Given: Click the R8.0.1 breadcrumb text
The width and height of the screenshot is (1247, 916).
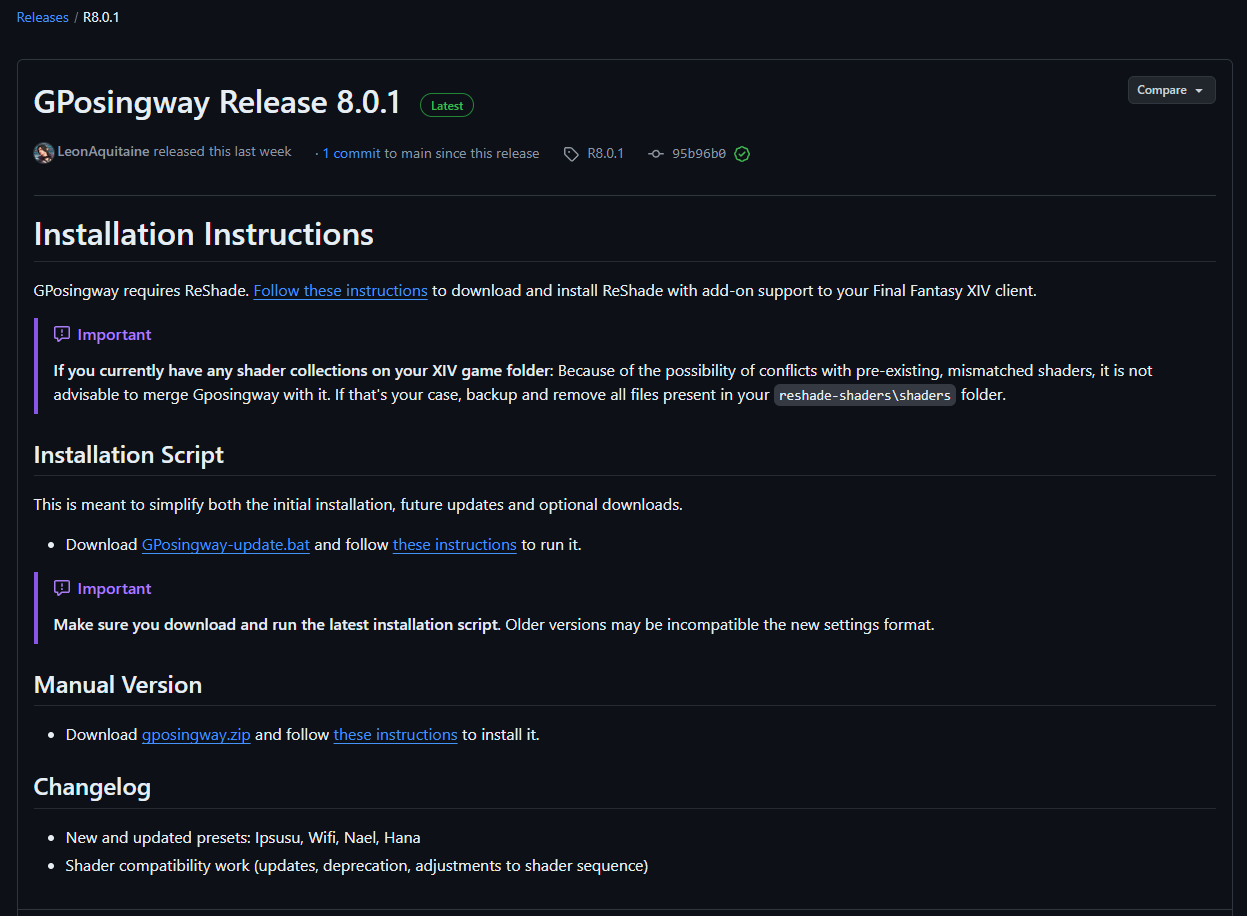Looking at the screenshot, I should point(101,17).
